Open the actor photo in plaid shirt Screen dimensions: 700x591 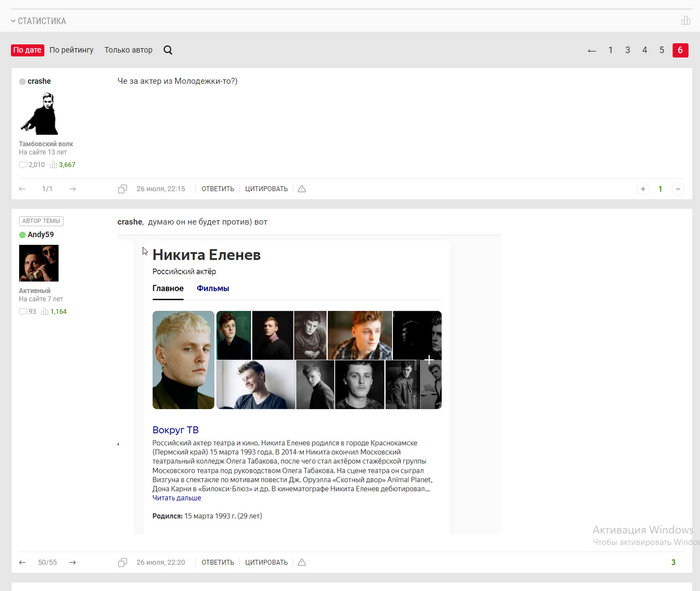360,335
